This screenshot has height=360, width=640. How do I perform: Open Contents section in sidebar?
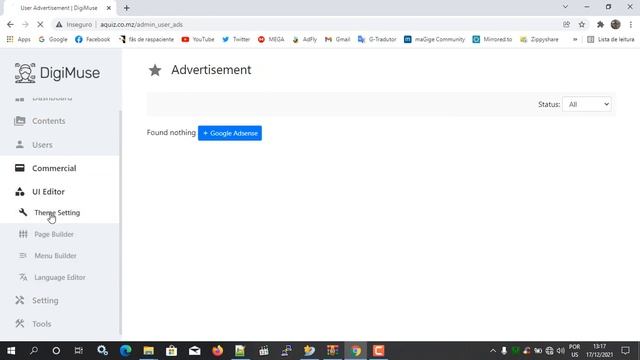pyautogui.click(x=49, y=121)
